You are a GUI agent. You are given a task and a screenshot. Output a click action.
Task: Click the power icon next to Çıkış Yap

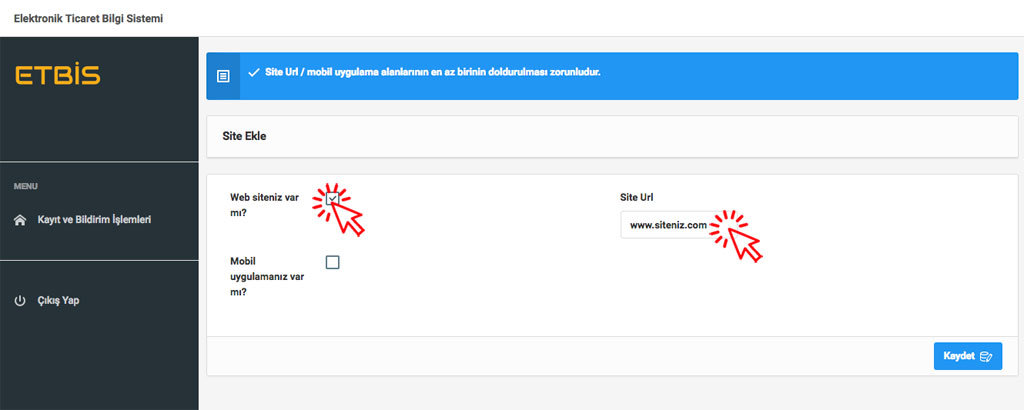click(20, 301)
